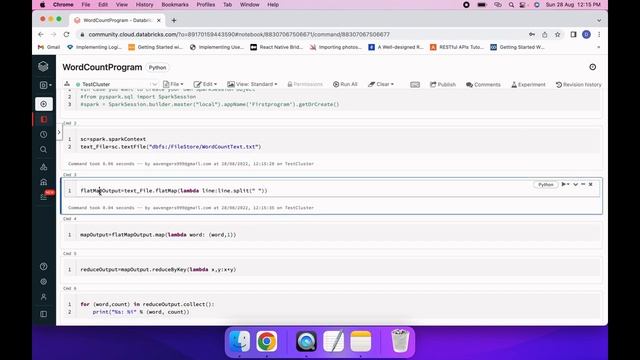Select the WordCountProgram browser tab
This screenshot has height=360, width=640.
(x=118, y=20)
